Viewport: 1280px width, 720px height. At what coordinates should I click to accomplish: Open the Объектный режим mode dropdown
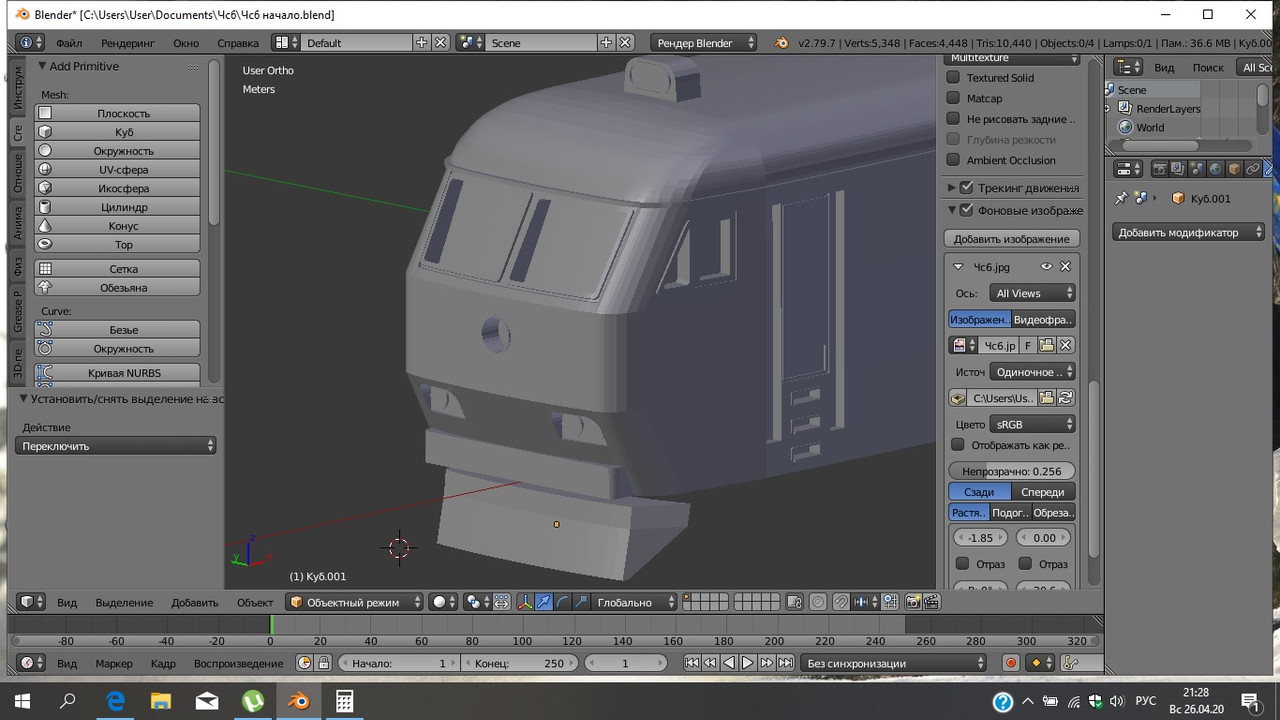point(356,602)
